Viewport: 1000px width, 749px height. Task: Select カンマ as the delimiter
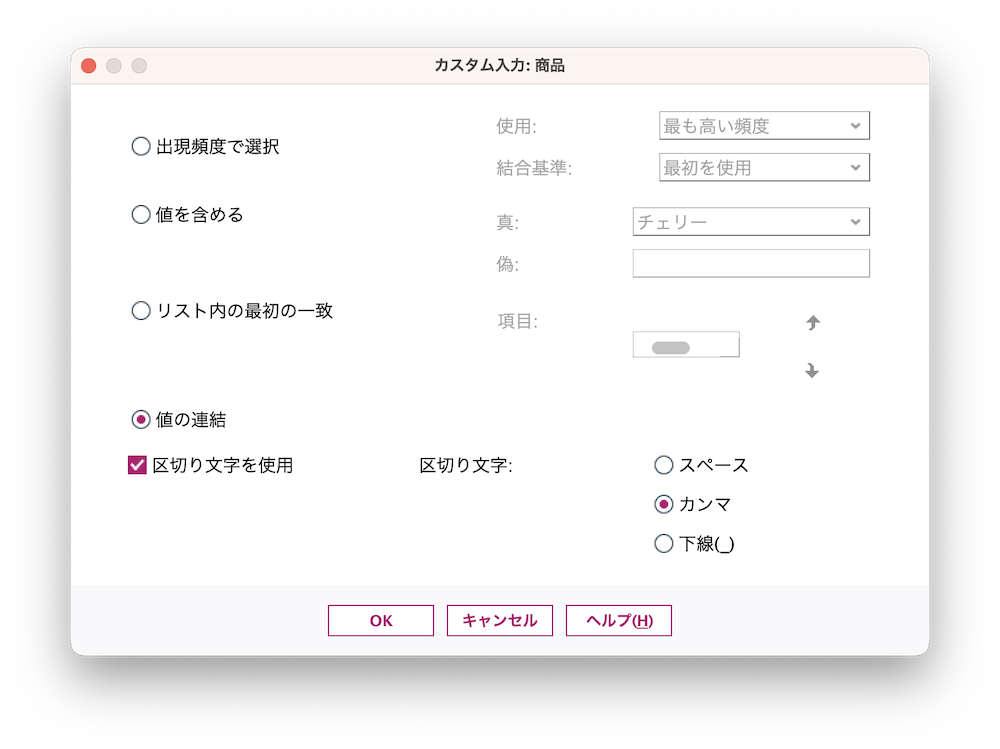663,504
